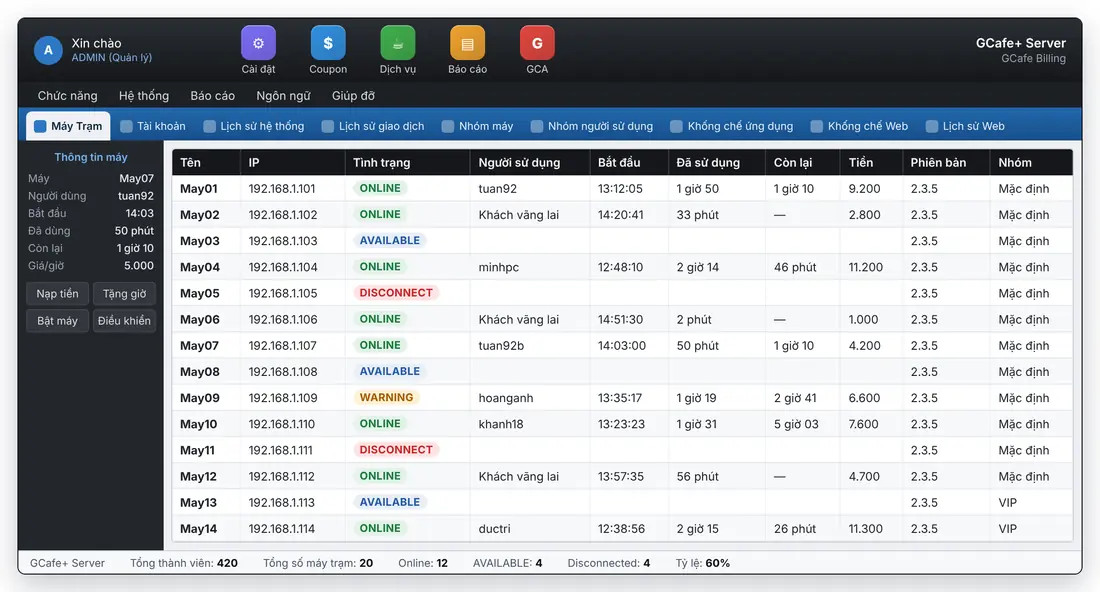Viewport: 1100px width, 592px height.
Task: Open the Cài đặt settings icon
Action: [x=258, y=43]
